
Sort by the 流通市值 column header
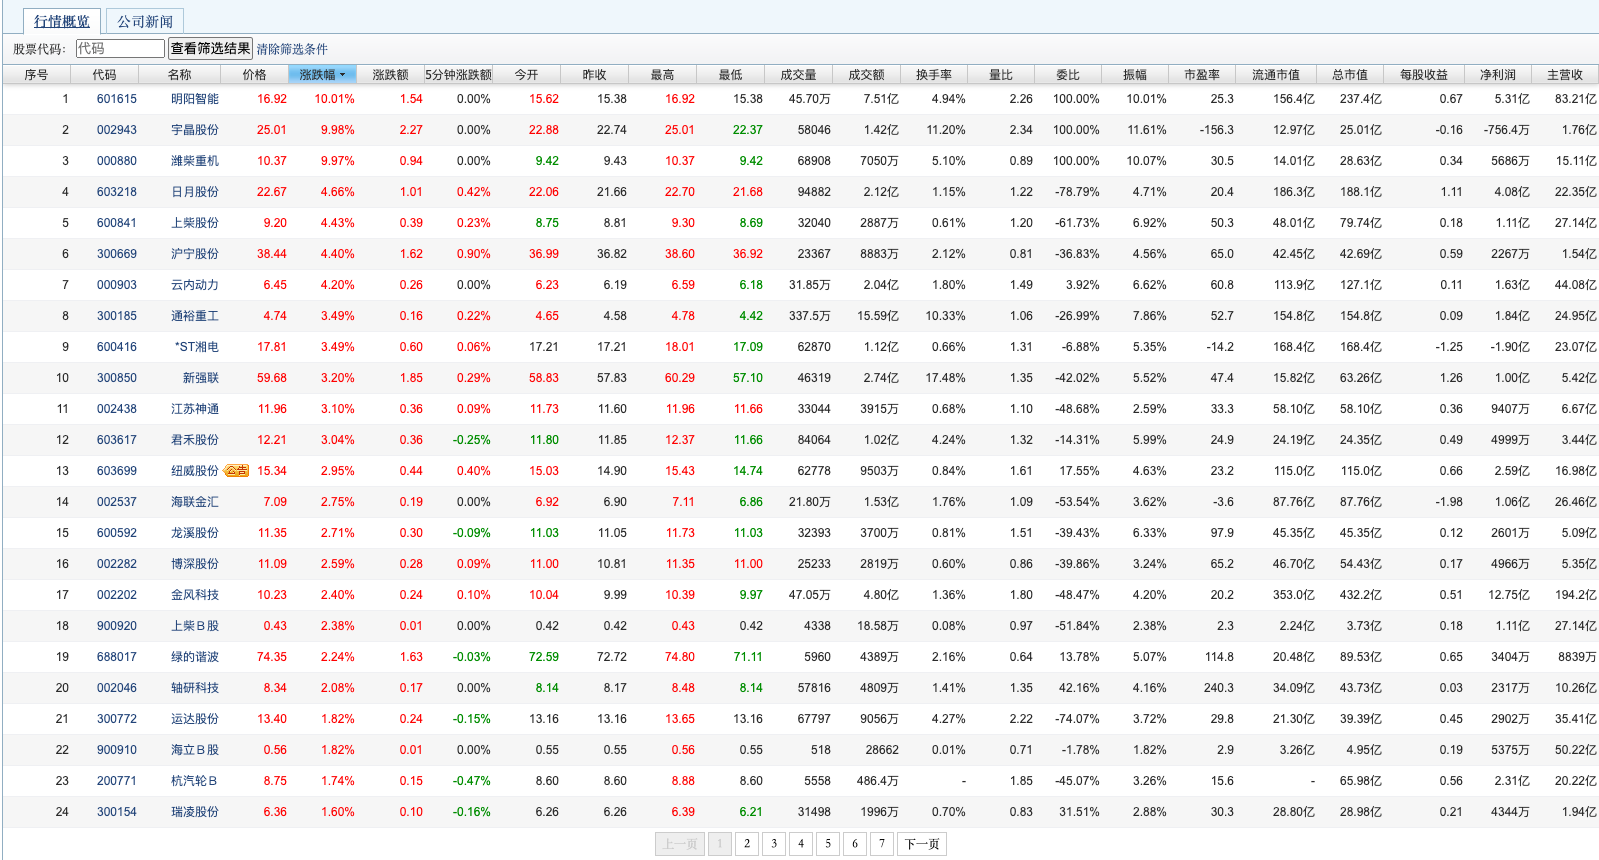coord(1276,75)
